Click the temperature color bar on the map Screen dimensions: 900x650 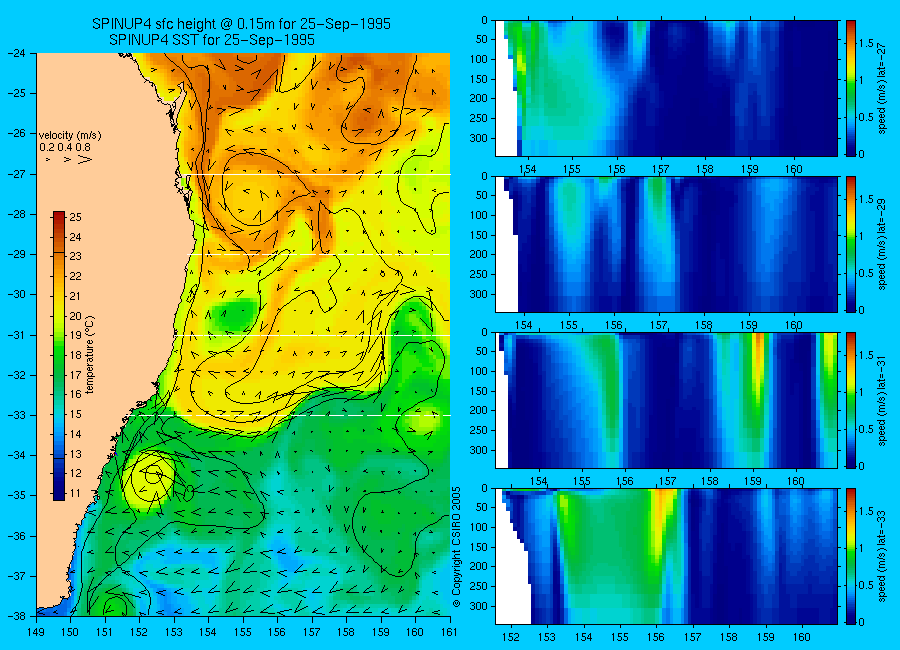59,355
